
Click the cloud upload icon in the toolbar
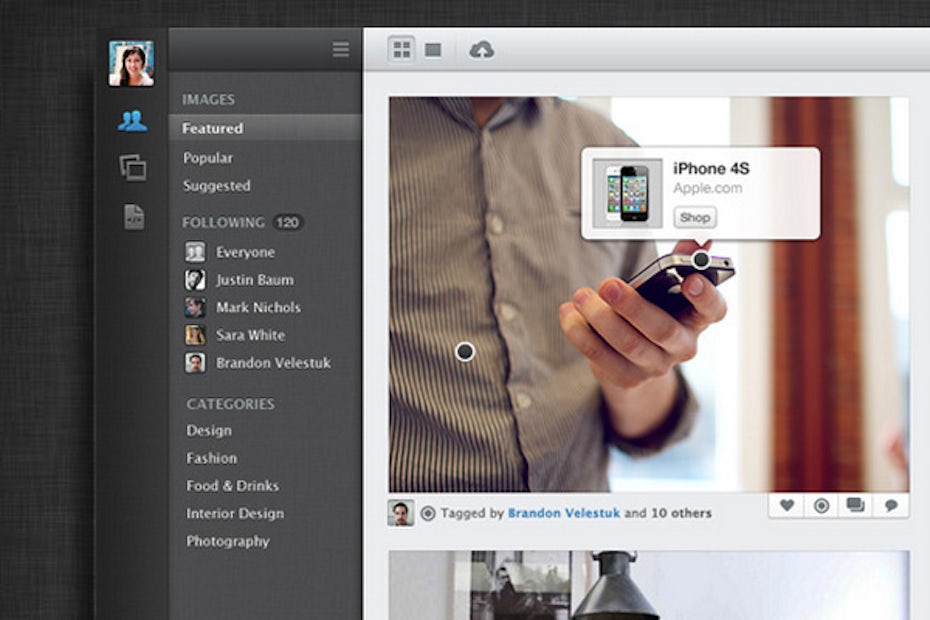coord(482,50)
